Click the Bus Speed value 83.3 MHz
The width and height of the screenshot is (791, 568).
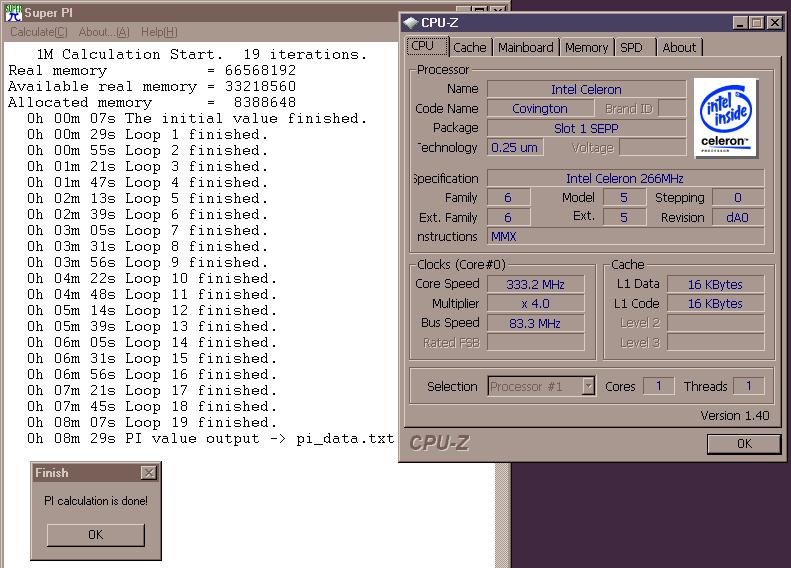(x=535, y=323)
